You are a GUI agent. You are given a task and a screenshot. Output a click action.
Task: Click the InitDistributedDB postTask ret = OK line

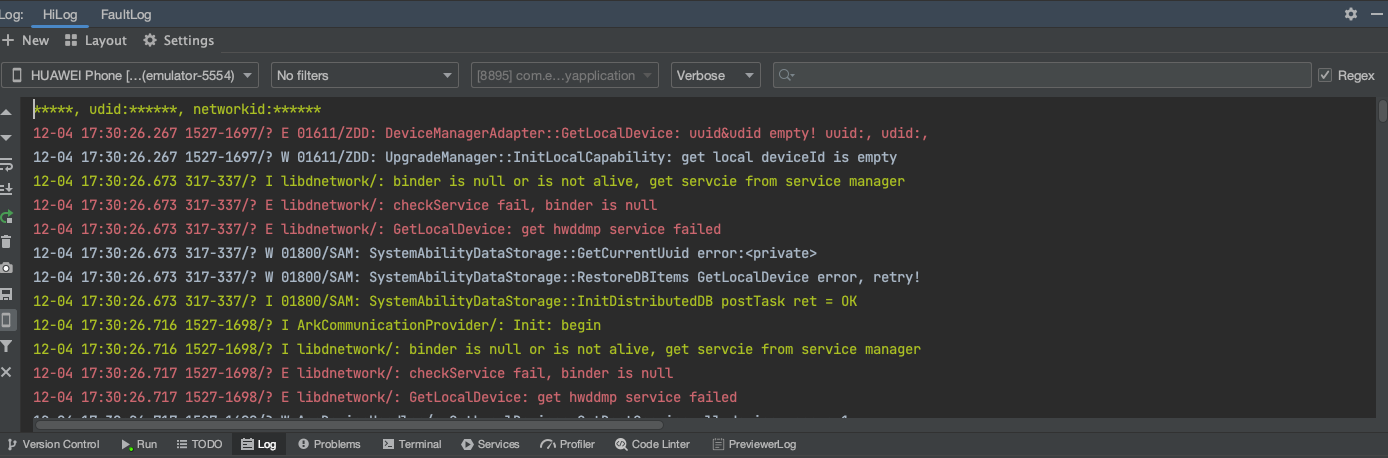click(x=445, y=301)
